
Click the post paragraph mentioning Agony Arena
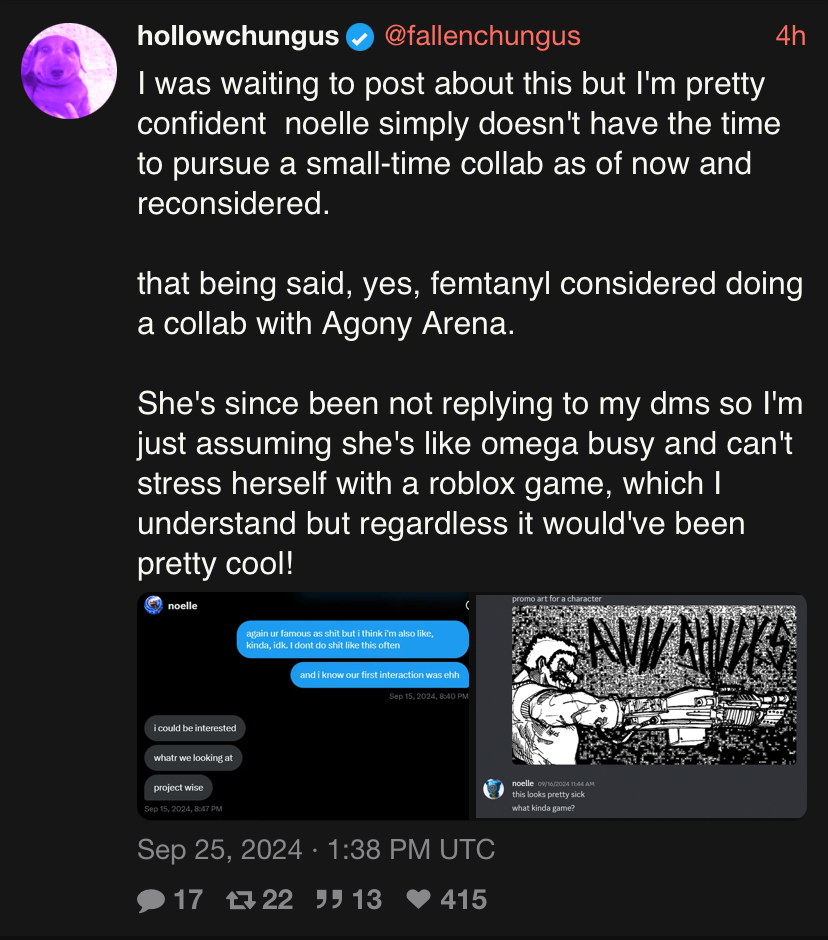[469, 305]
